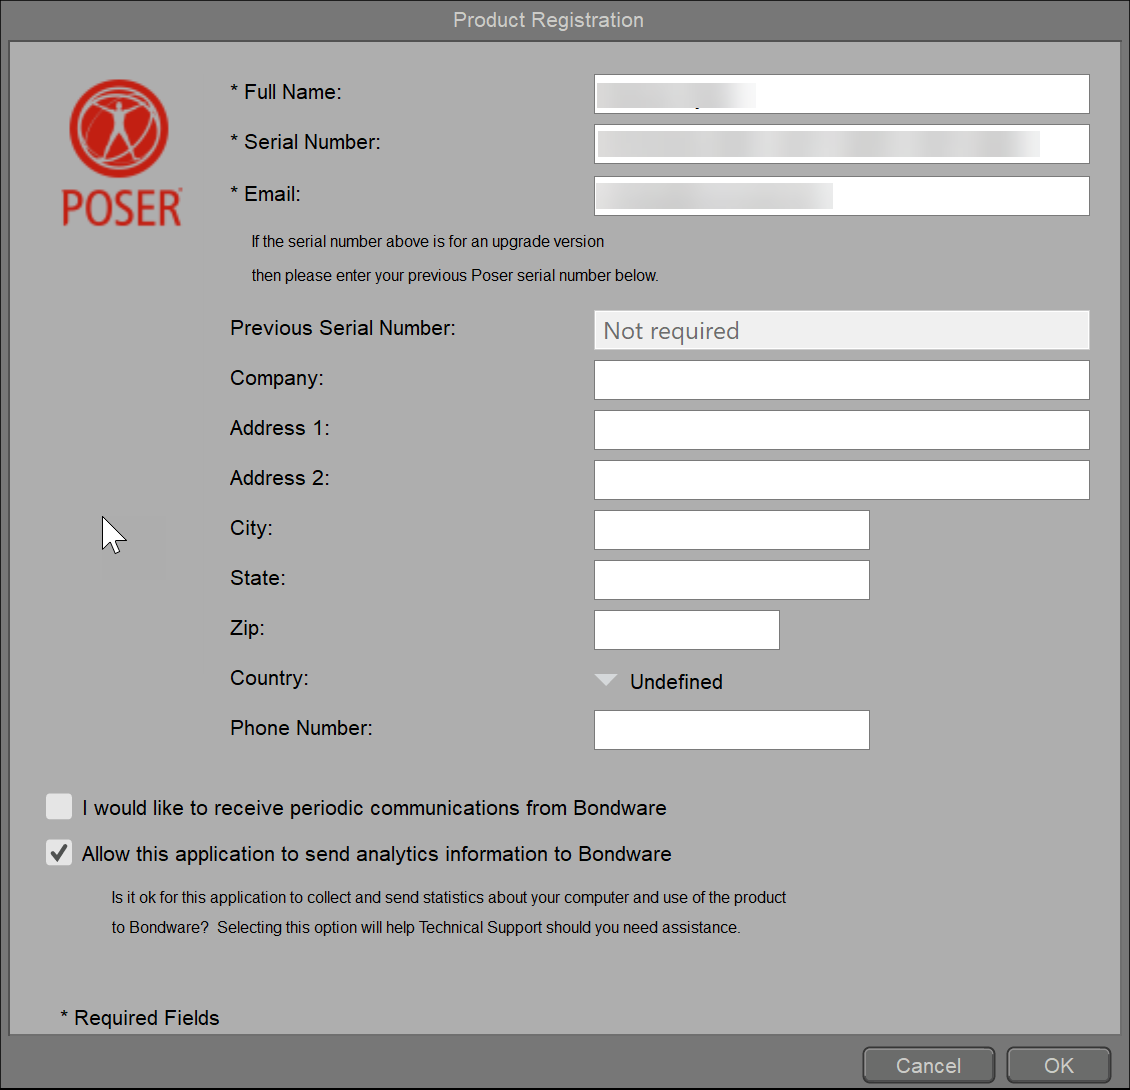1130x1090 pixels.
Task: Click the Product Registration title bar
Action: pyautogui.click(x=548, y=20)
